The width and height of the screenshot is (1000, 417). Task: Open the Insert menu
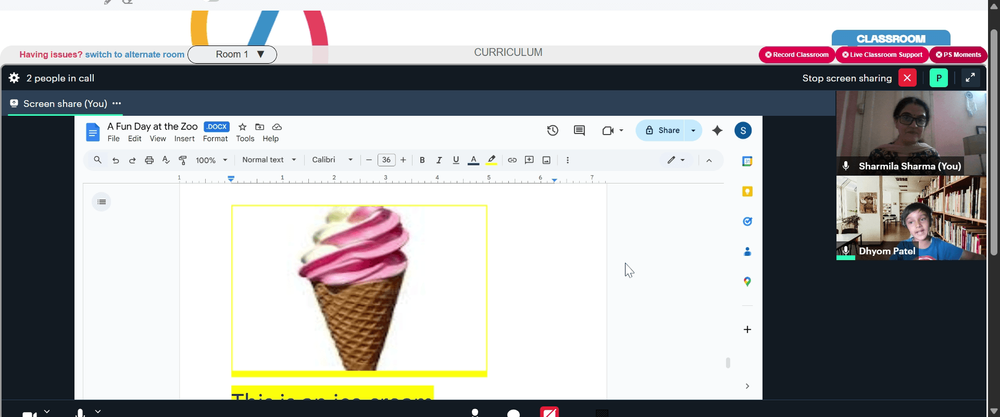184,138
